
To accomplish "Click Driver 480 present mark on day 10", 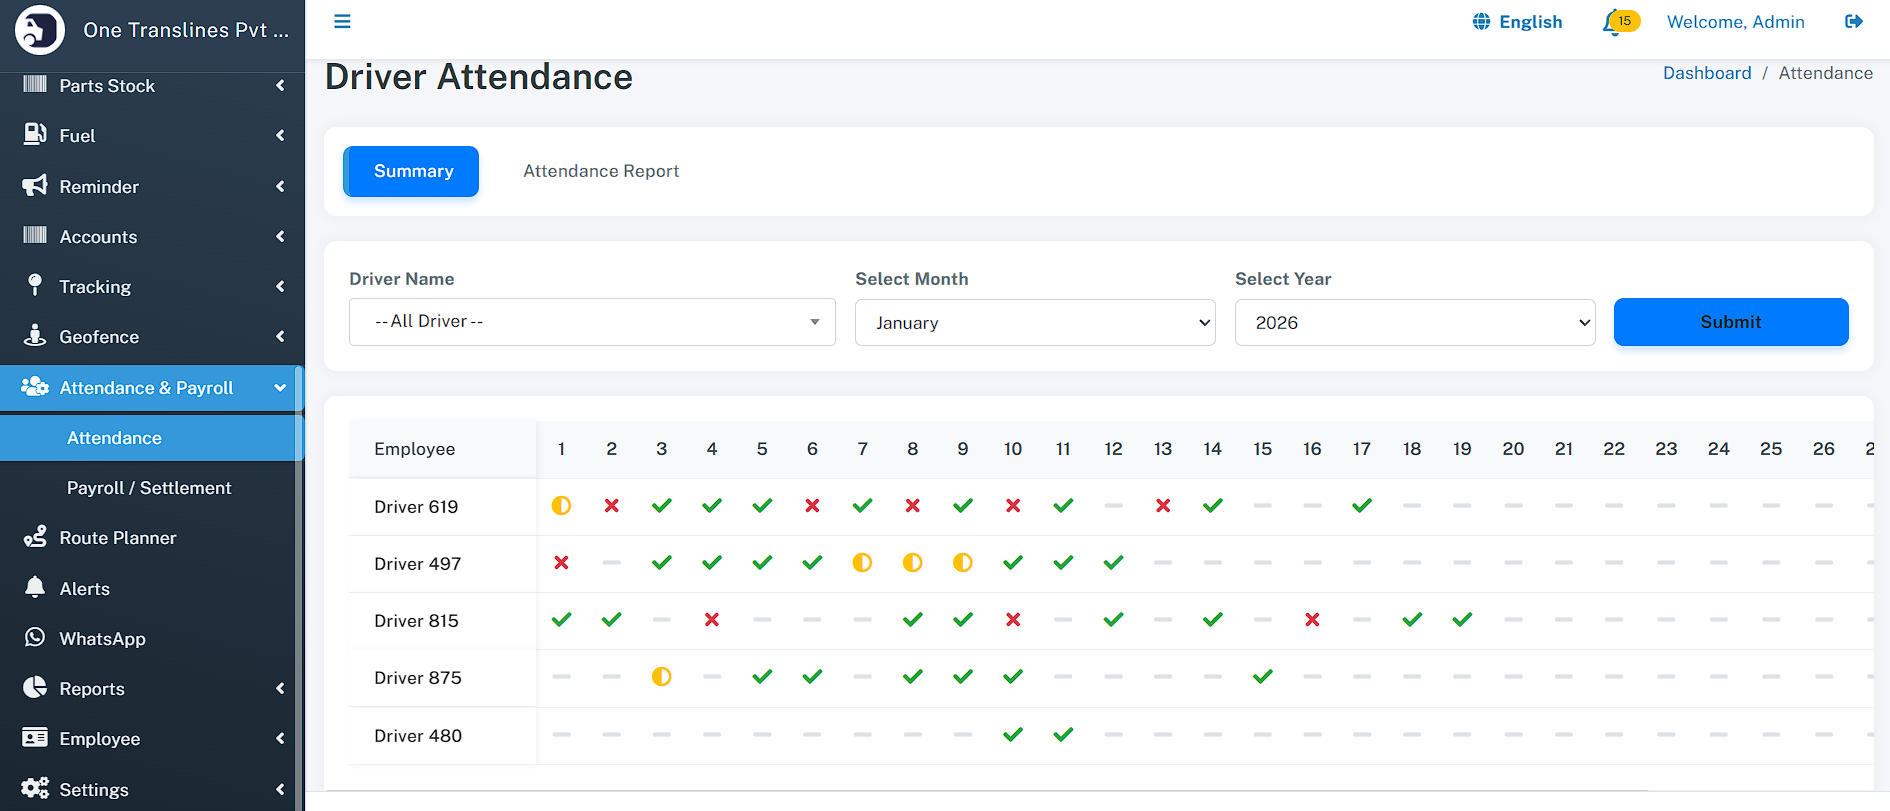I will (x=1012, y=735).
